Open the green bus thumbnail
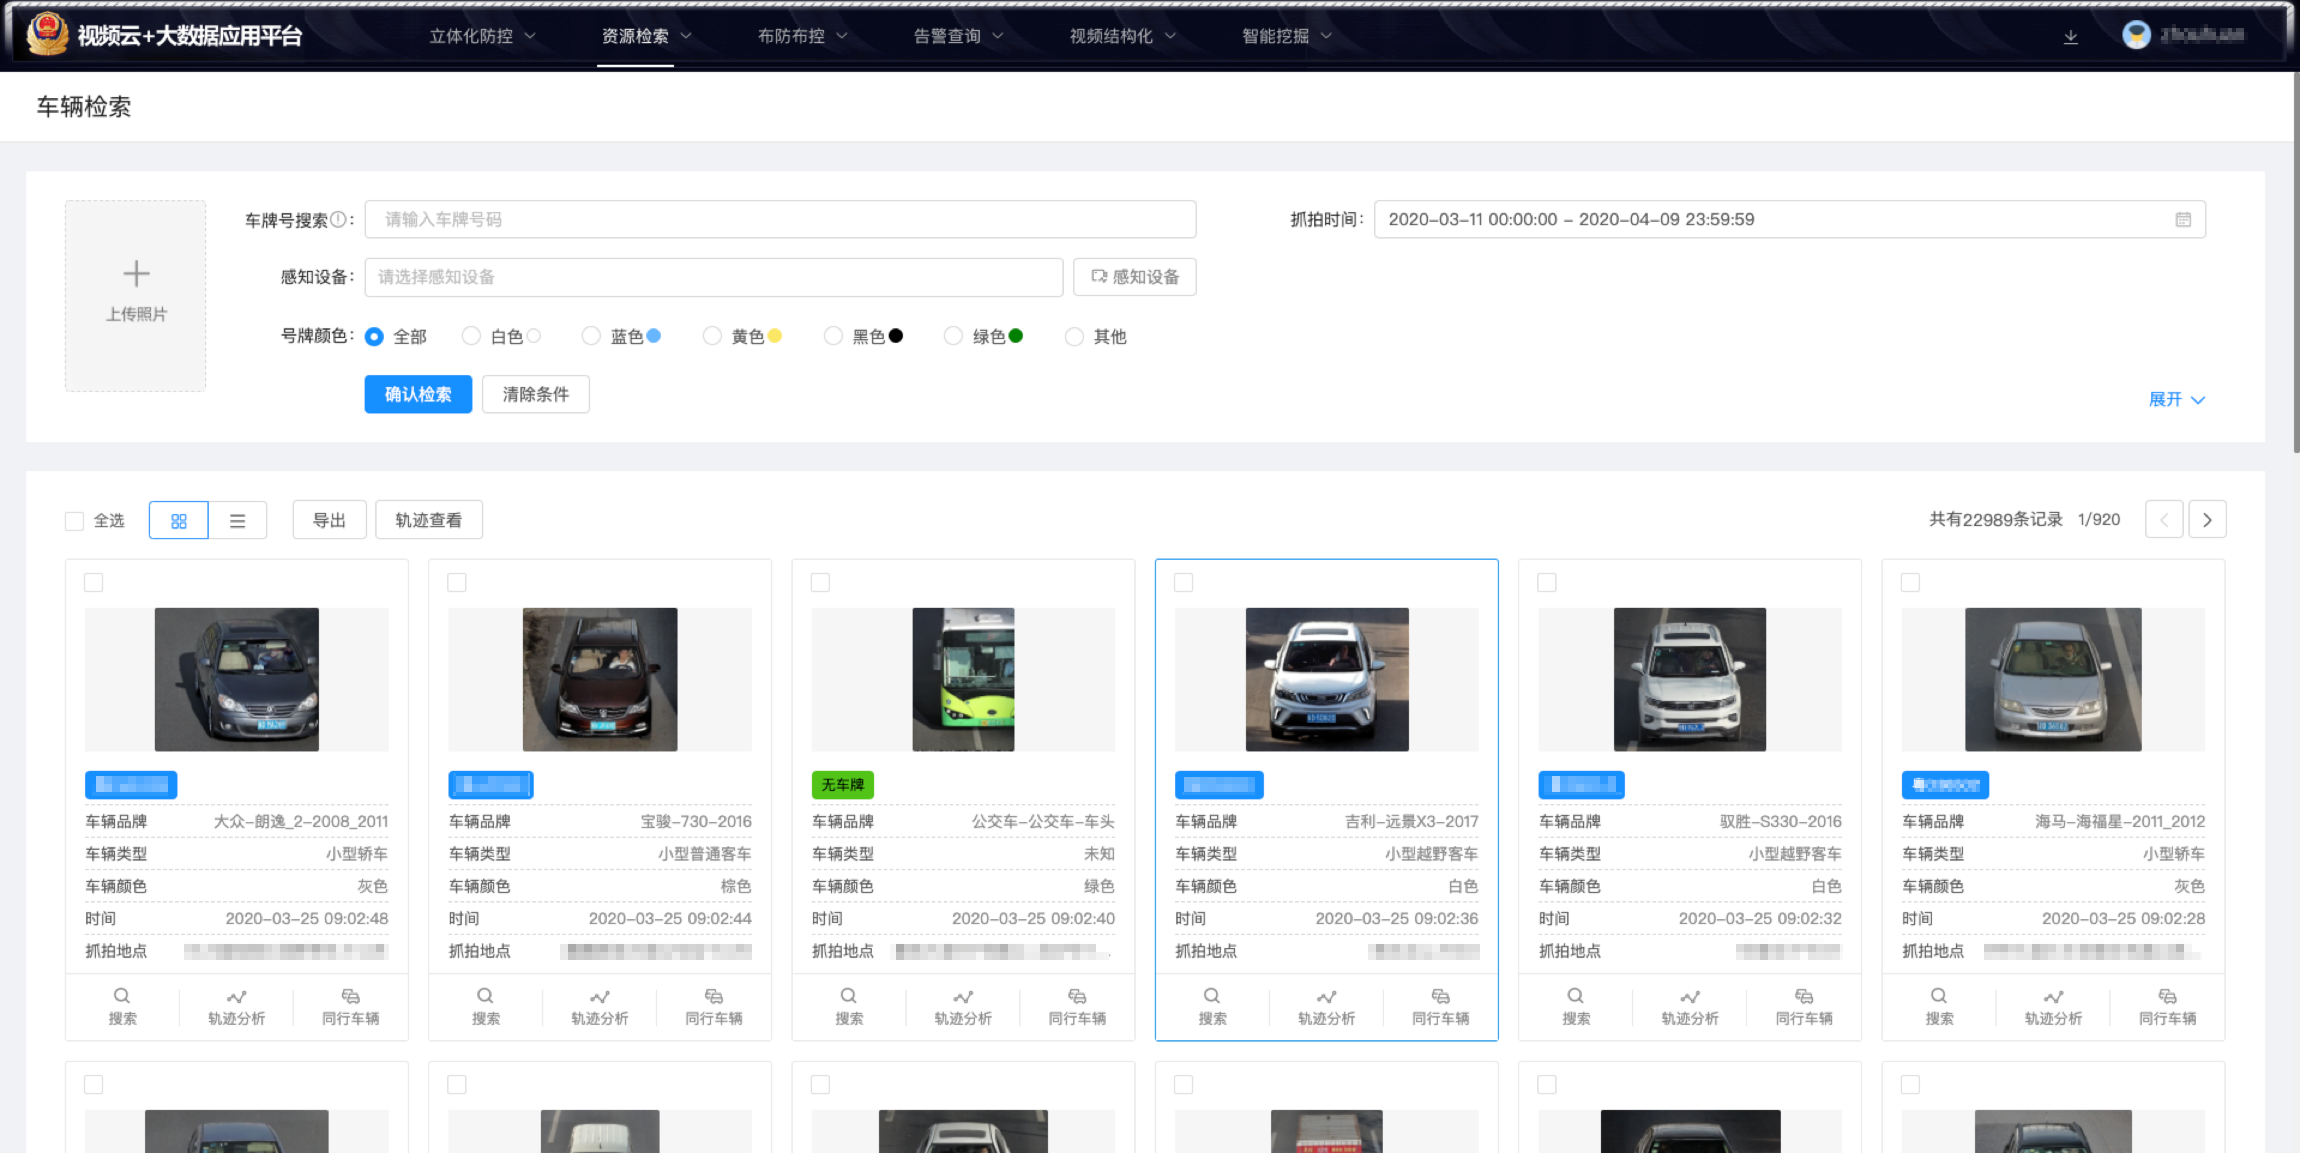The height and width of the screenshot is (1153, 2300). 963,679
